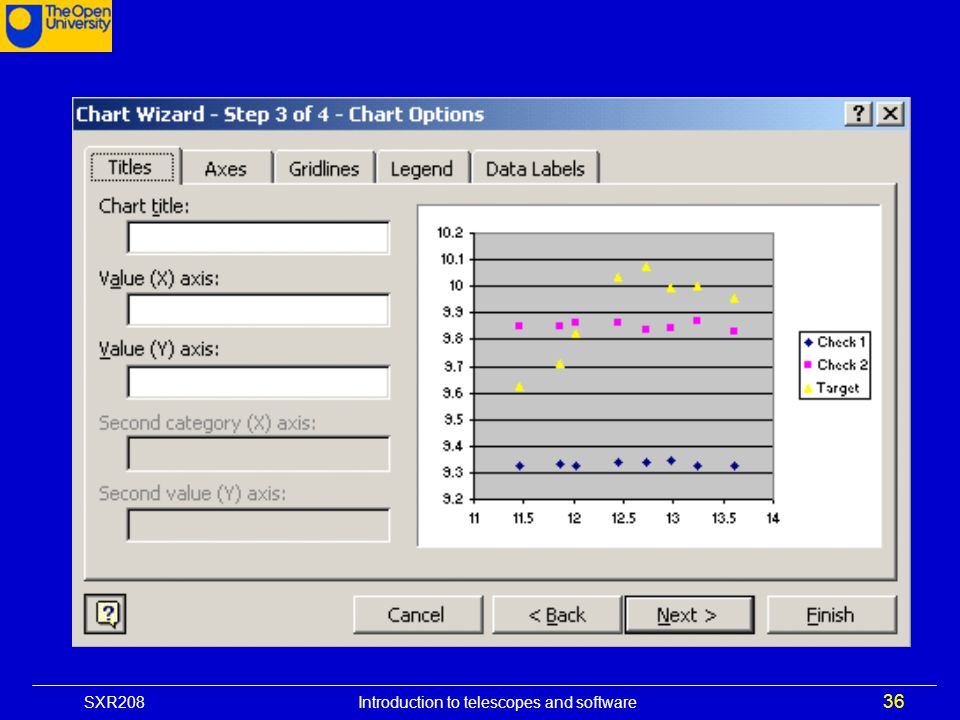Screen dimensions: 960x720
Task: Click the 11 x-axis label in preview
Action: tap(474, 519)
